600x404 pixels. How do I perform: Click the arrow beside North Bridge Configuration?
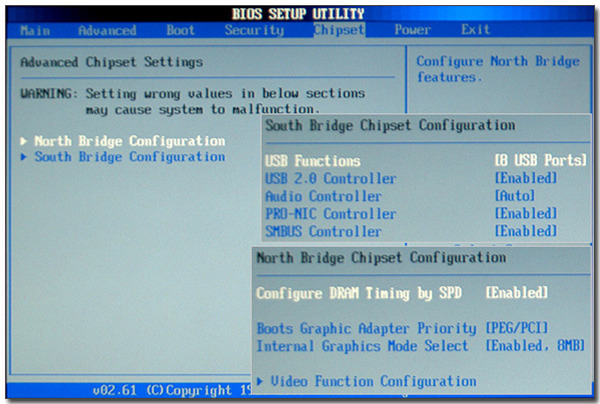point(24,141)
